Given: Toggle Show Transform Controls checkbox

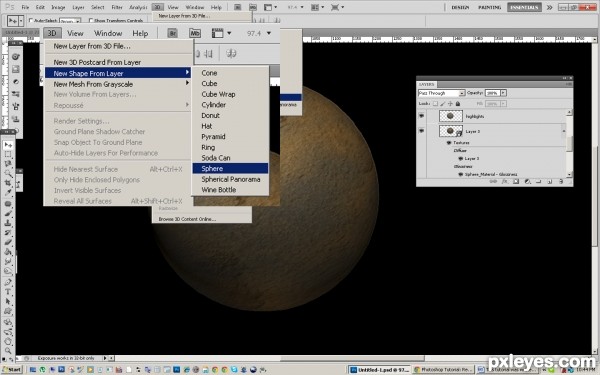Looking at the screenshot, I should 91,20.
